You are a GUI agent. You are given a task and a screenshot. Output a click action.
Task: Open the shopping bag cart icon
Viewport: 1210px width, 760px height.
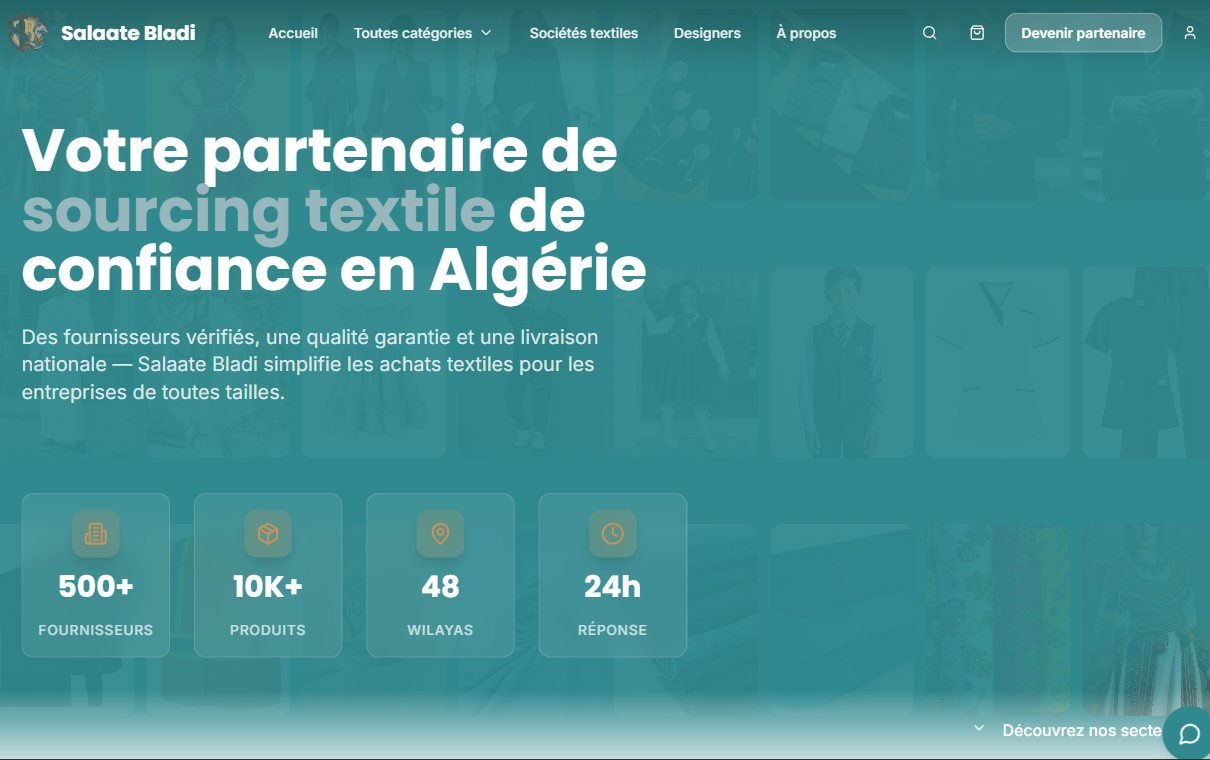pos(977,33)
